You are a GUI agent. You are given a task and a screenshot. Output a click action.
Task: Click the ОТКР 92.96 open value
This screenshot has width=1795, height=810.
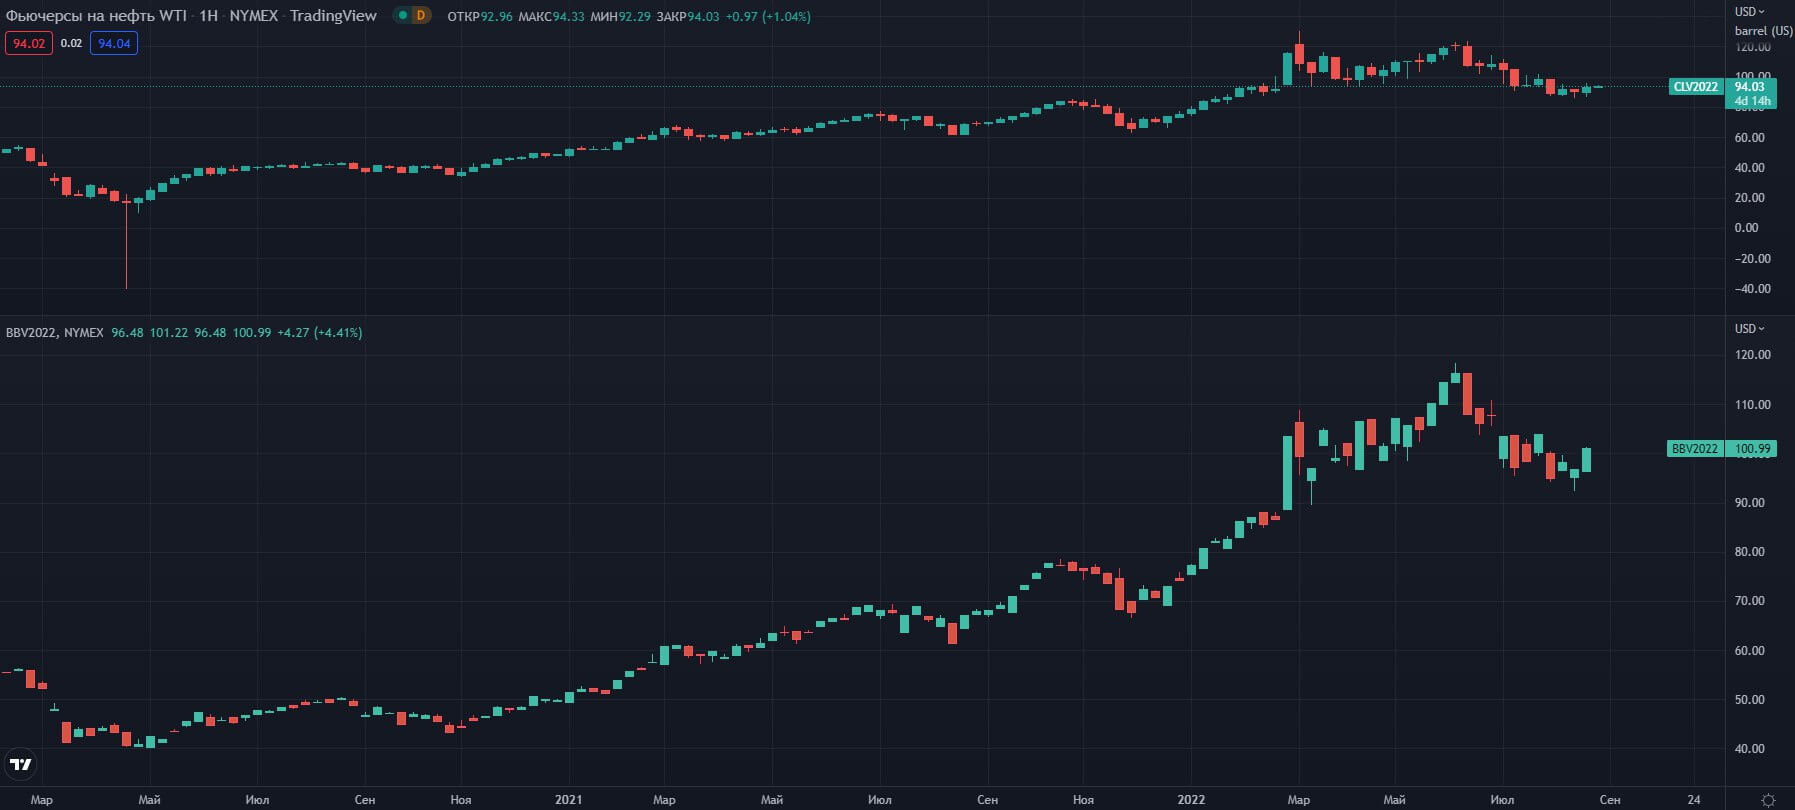(480, 16)
